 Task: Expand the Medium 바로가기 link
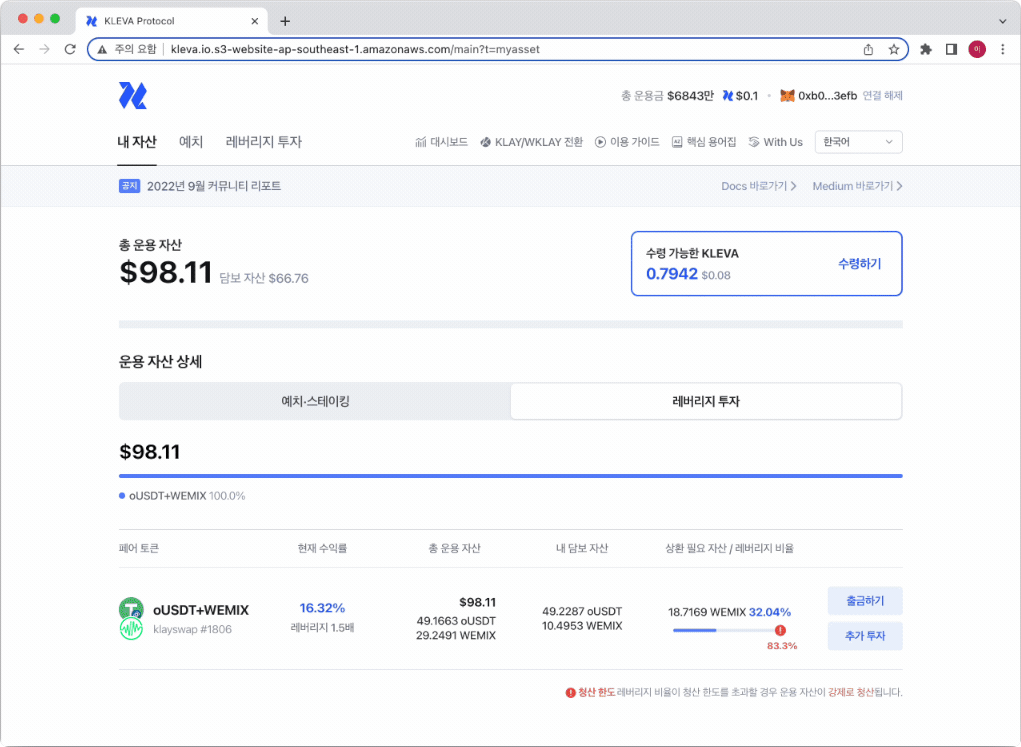[x=857, y=186]
